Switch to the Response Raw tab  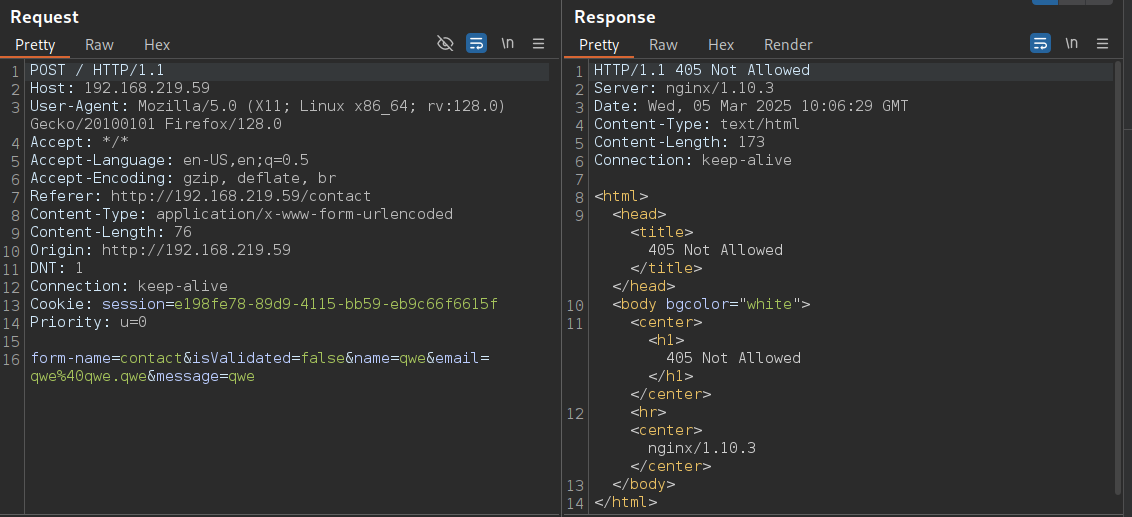(x=663, y=45)
